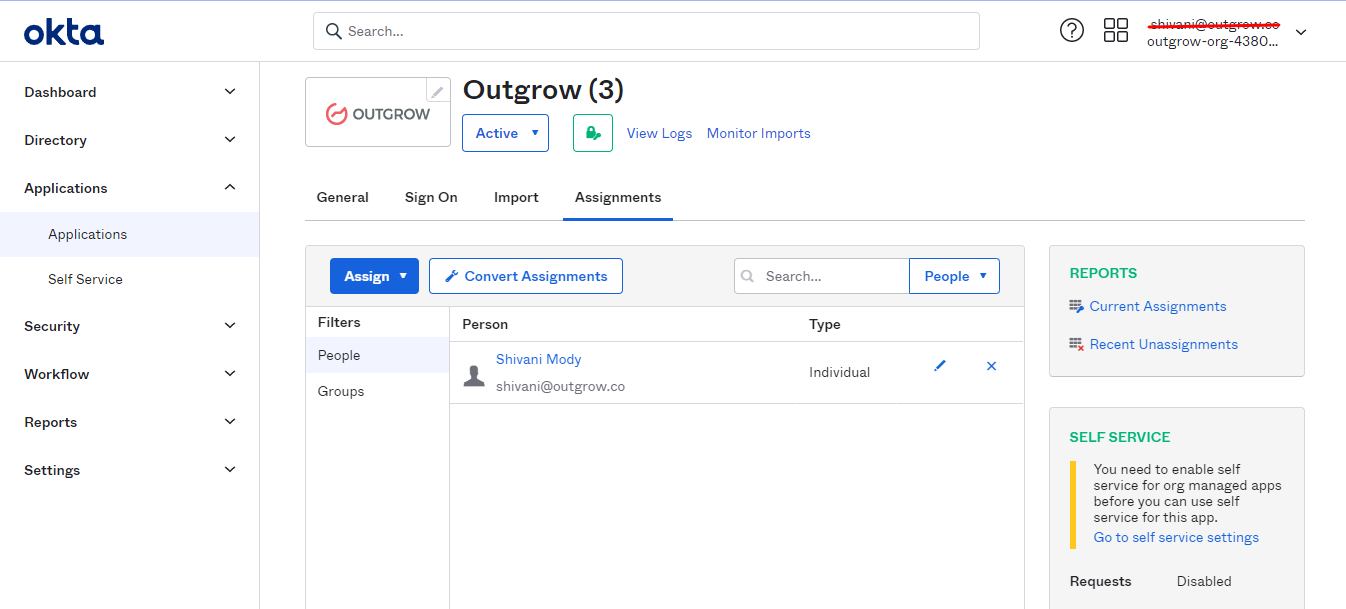The image size is (1346, 609).
Task: Open the Current Assignments report link
Action: tap(1158, 306)
